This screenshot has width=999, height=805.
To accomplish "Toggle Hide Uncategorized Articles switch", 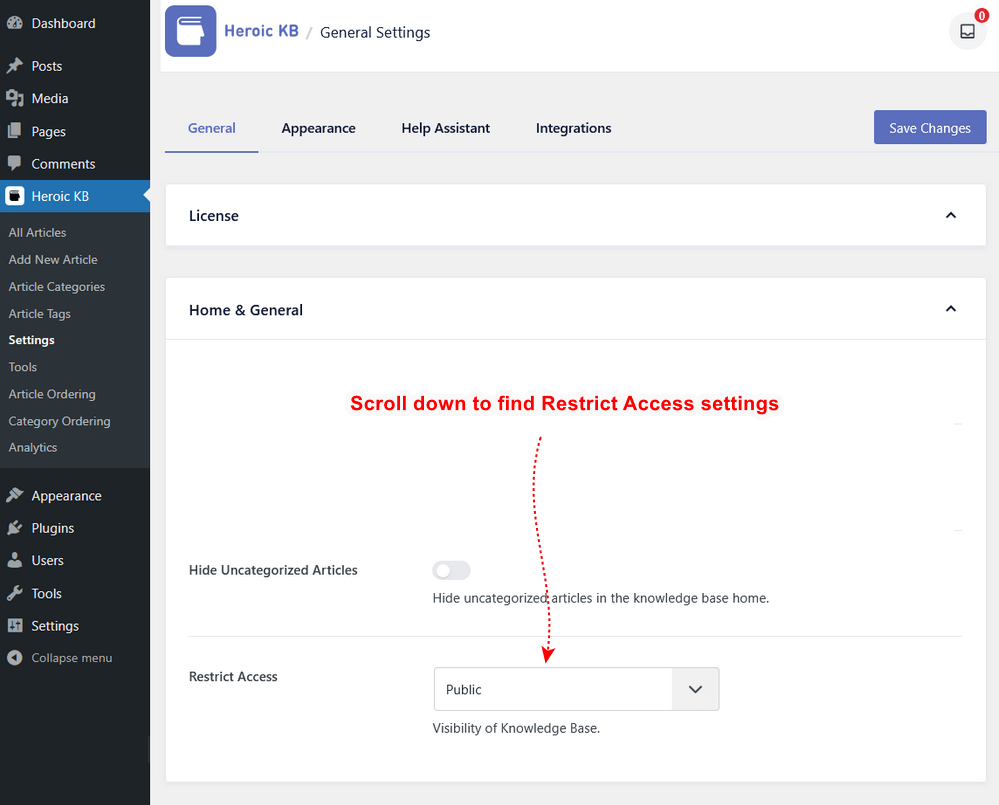I will pos(451,570).
